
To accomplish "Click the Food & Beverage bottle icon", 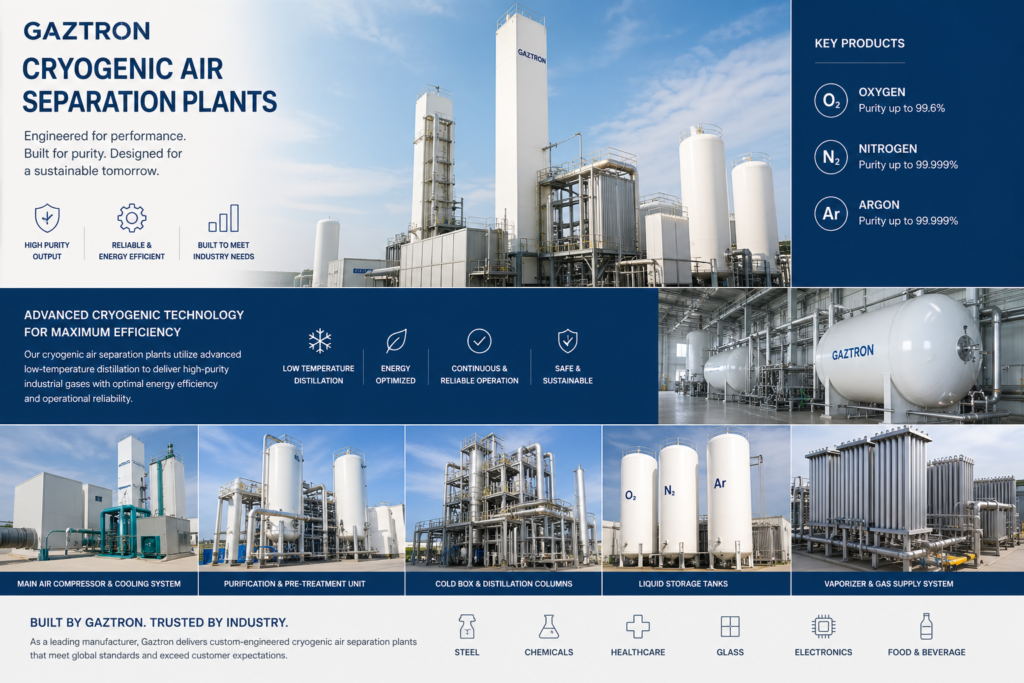I will [x=926, y=627].
